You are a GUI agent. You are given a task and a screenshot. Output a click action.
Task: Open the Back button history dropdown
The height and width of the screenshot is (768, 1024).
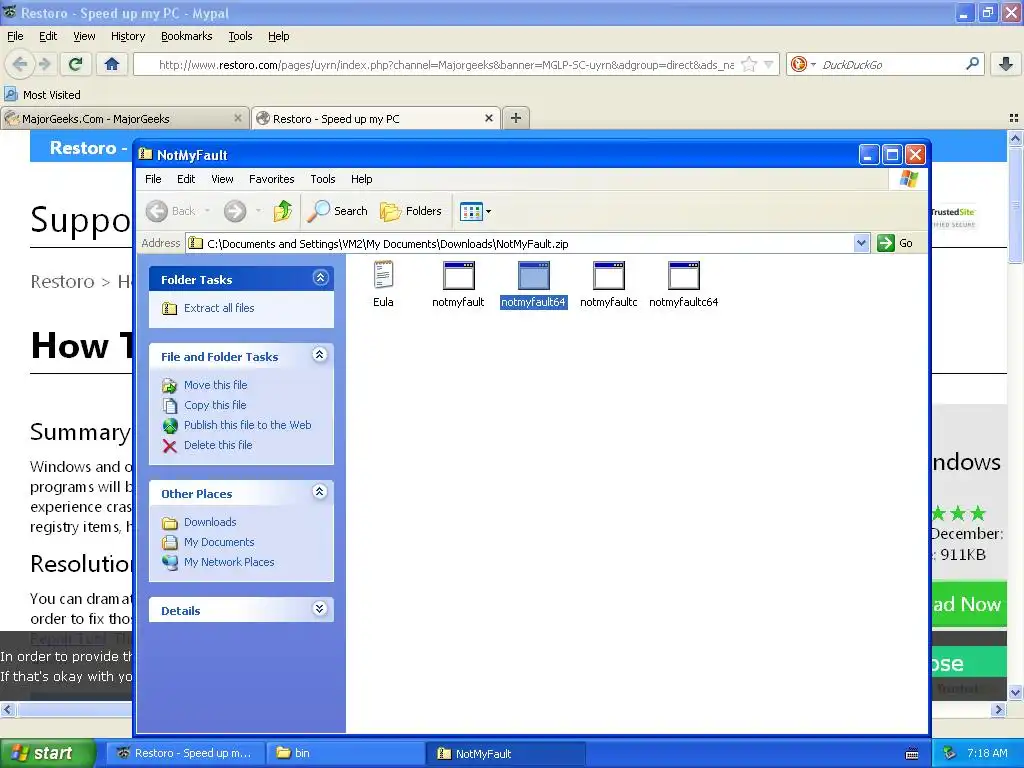207,211
